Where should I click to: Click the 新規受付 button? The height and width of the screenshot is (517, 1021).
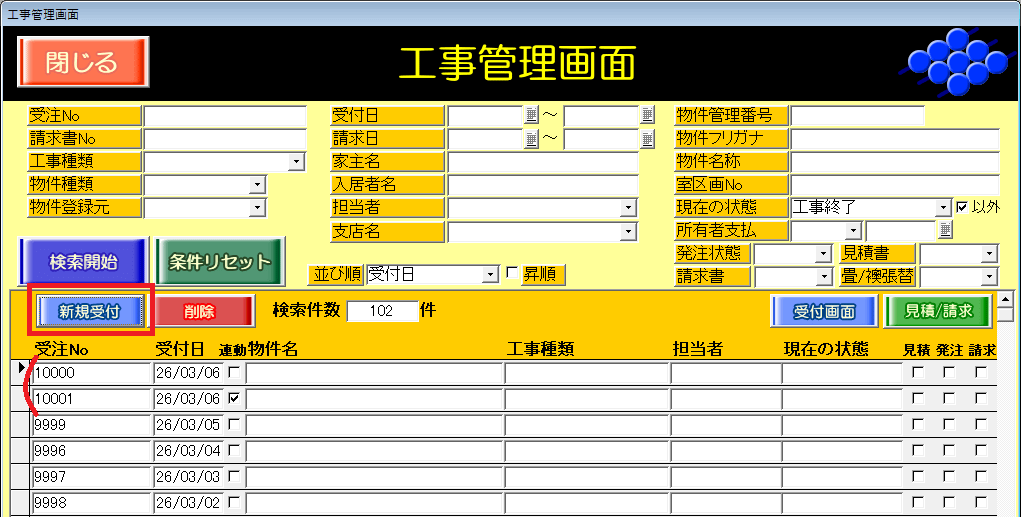coord(90,311)
